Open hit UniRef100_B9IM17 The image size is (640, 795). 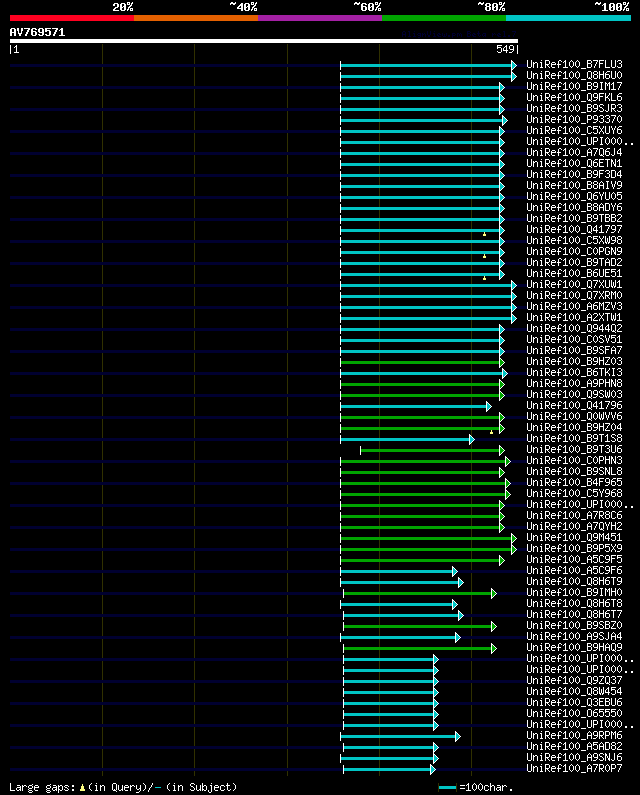click(x=574, y=87)
